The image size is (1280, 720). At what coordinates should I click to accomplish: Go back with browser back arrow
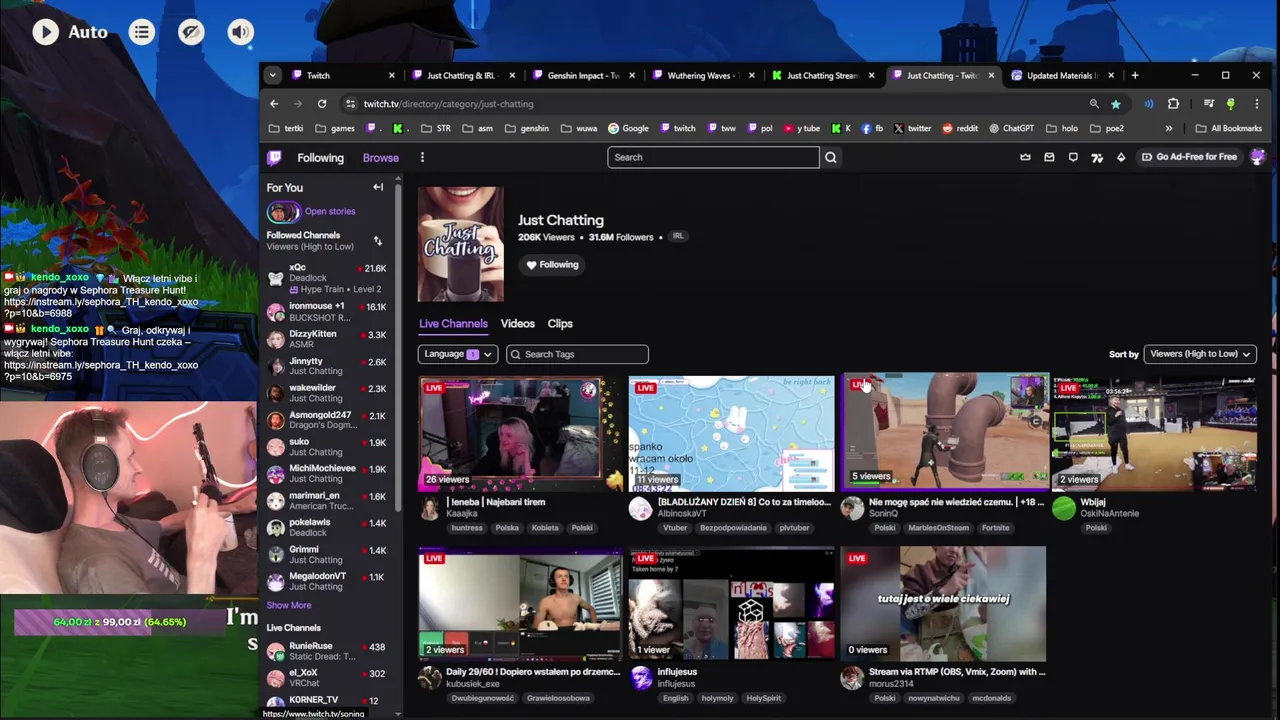(274, 104)
